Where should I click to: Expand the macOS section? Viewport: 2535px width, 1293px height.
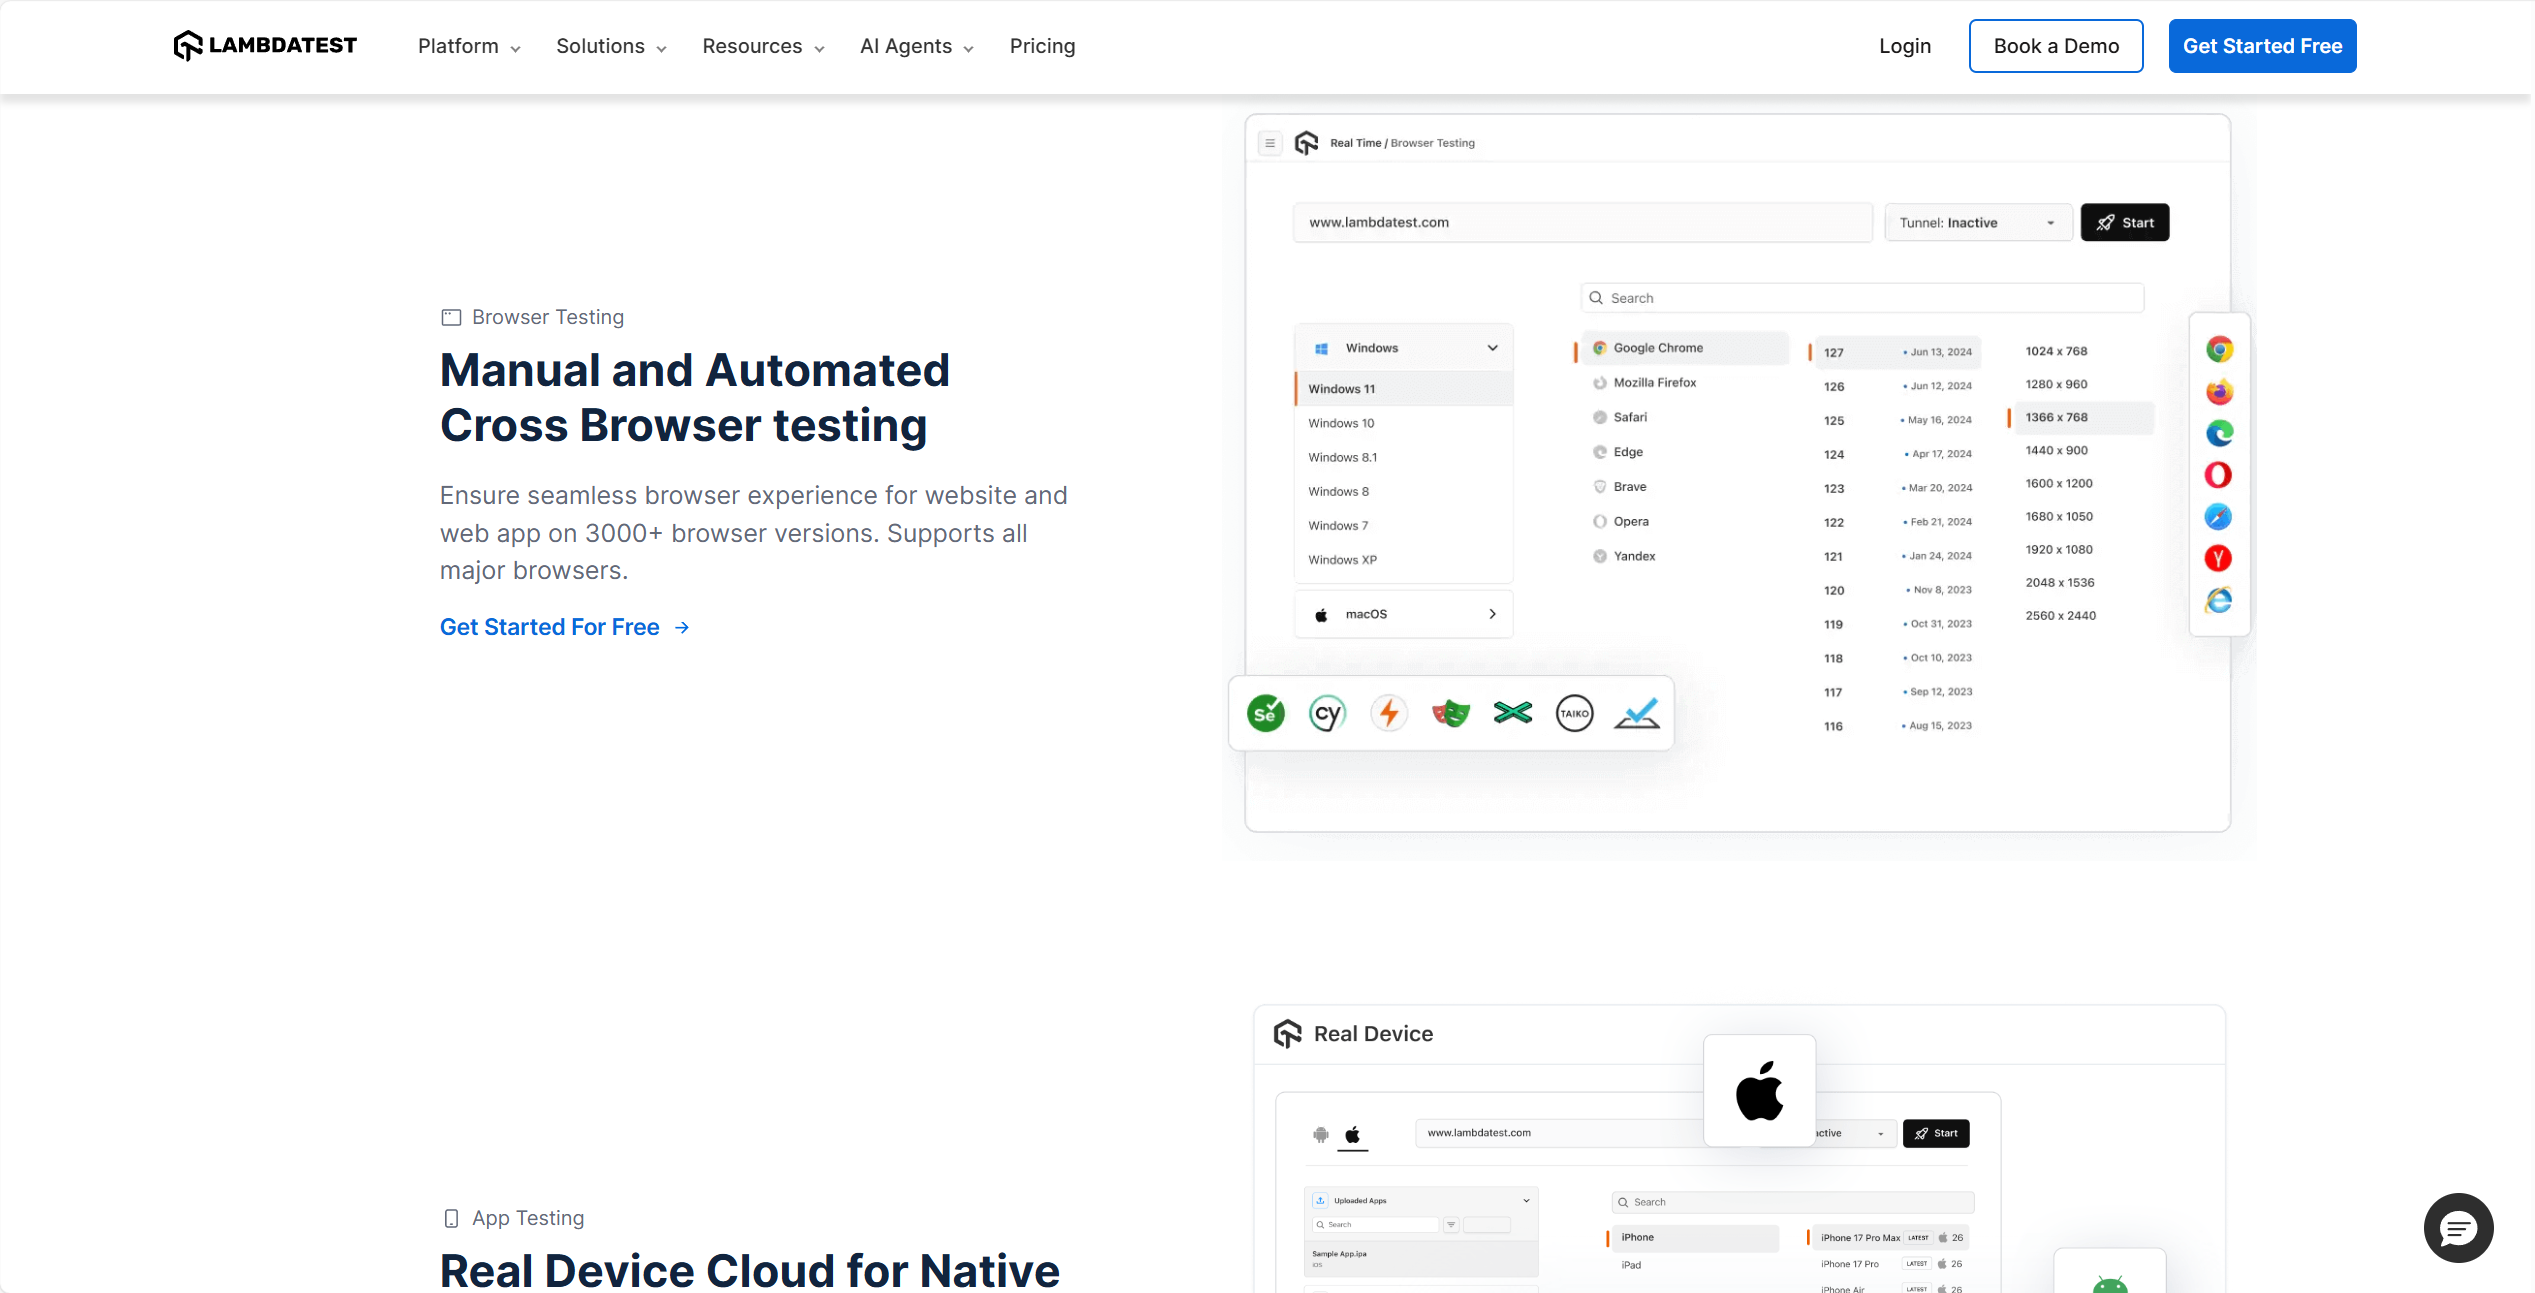coord(1404,614)
